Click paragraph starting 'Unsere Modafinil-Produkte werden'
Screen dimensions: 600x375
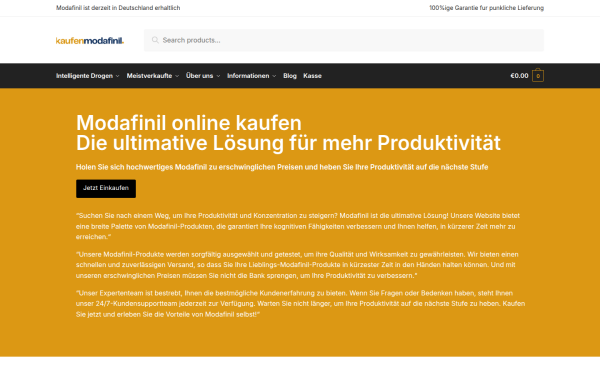point(297,265)
